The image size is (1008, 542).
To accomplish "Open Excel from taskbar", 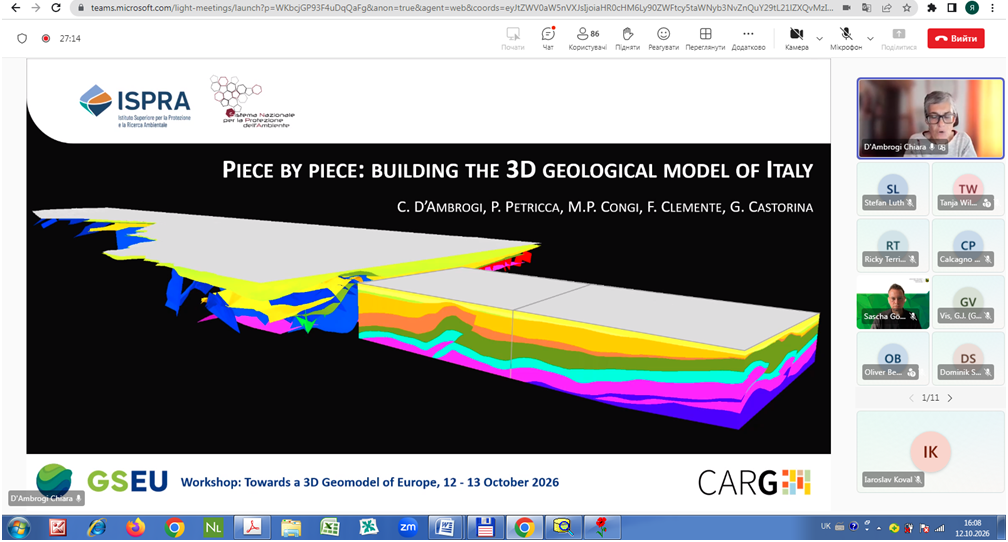I will click(x=330, y=528).
